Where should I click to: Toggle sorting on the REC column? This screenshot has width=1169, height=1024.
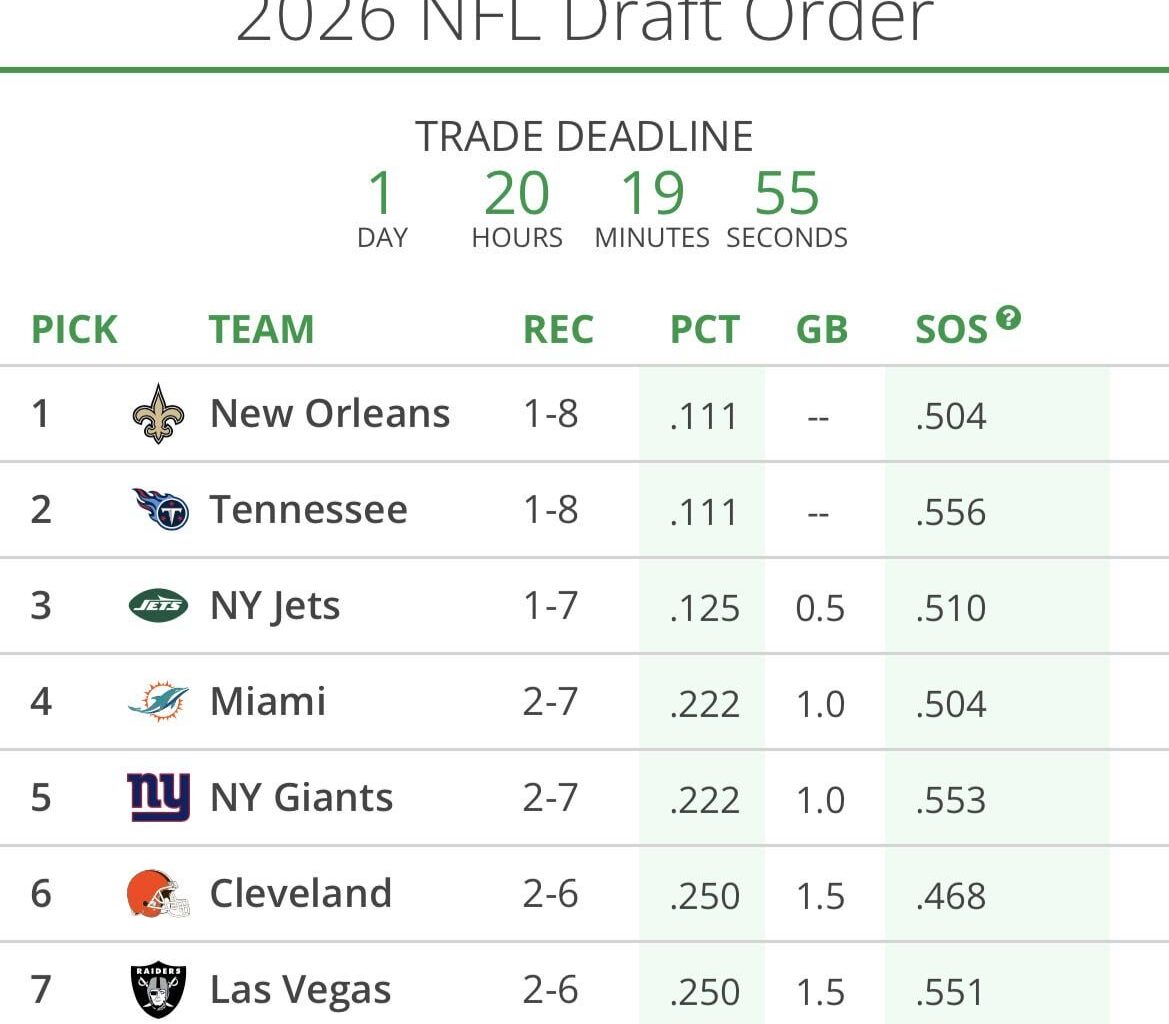pos(558,330)
